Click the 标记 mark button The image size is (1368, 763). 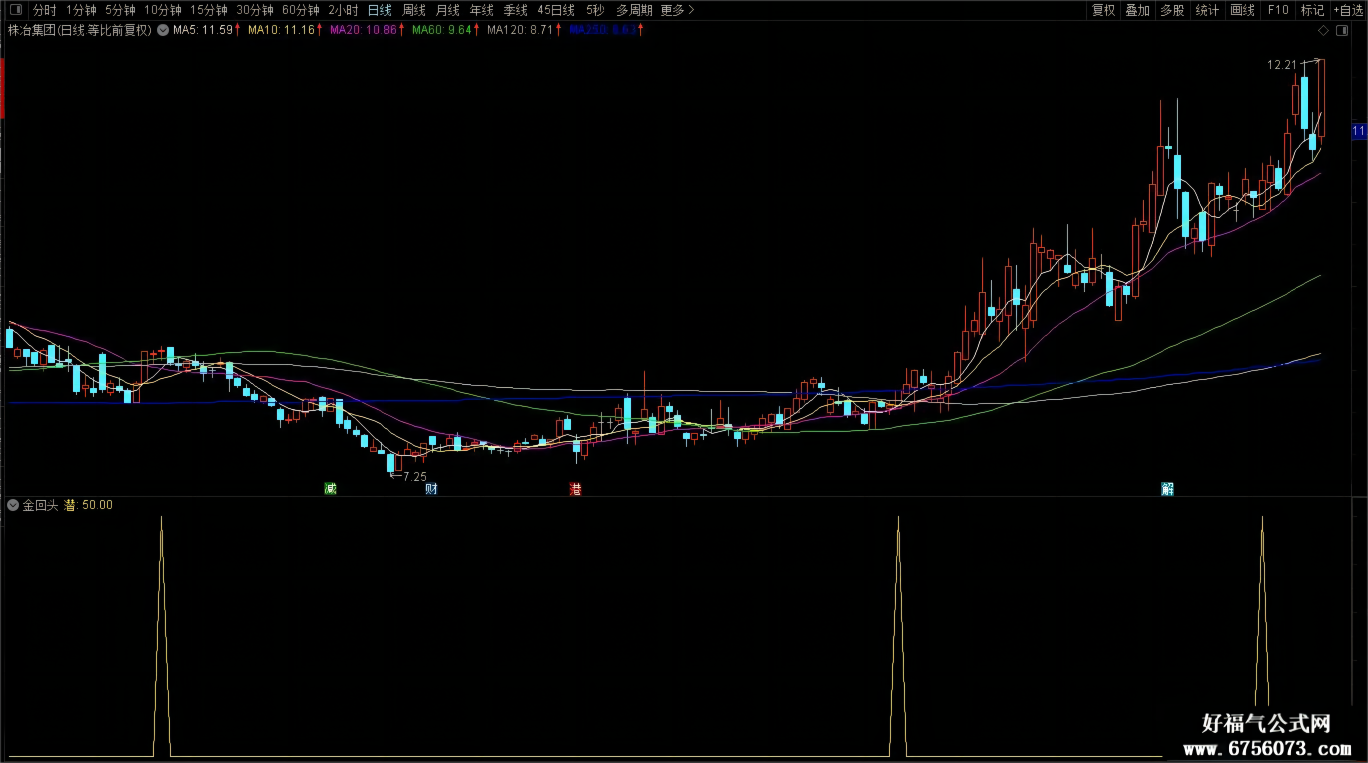[x=1312, y=10]
